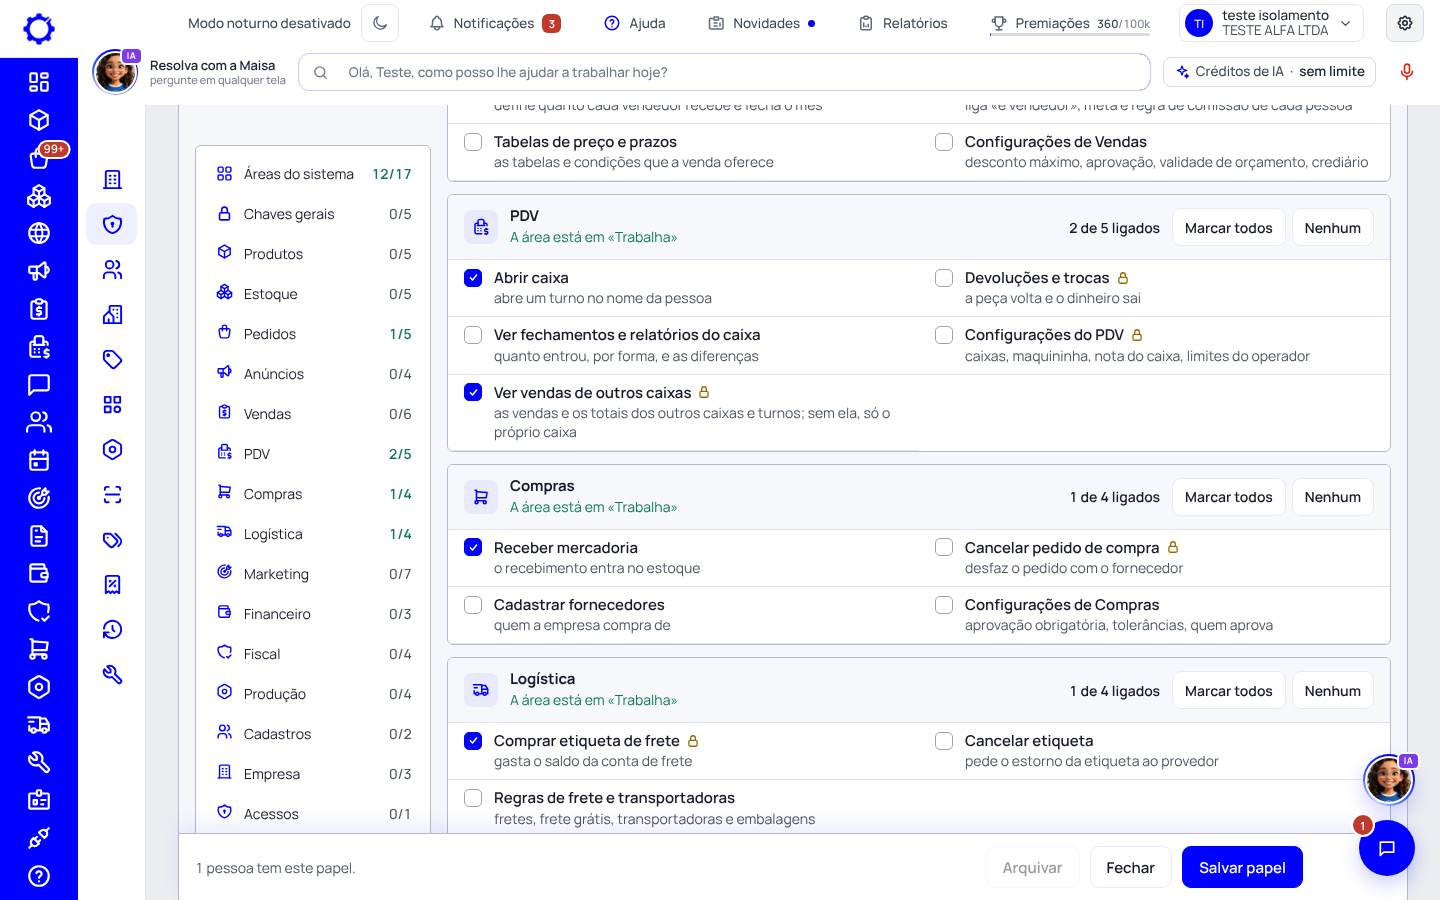Check Devoluções e trocas permission

tap(944, 278)
